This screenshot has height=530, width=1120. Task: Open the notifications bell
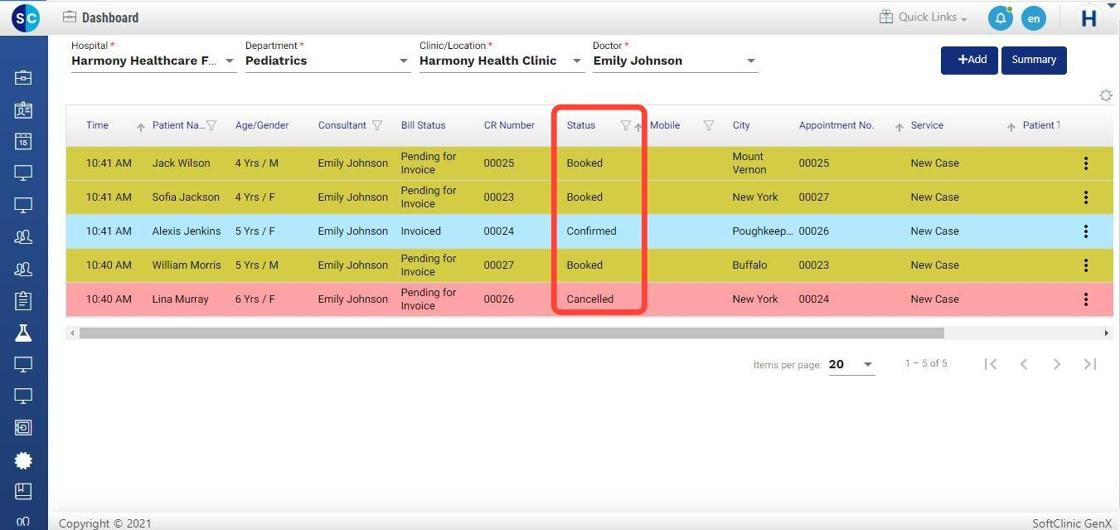point(1000,19)
